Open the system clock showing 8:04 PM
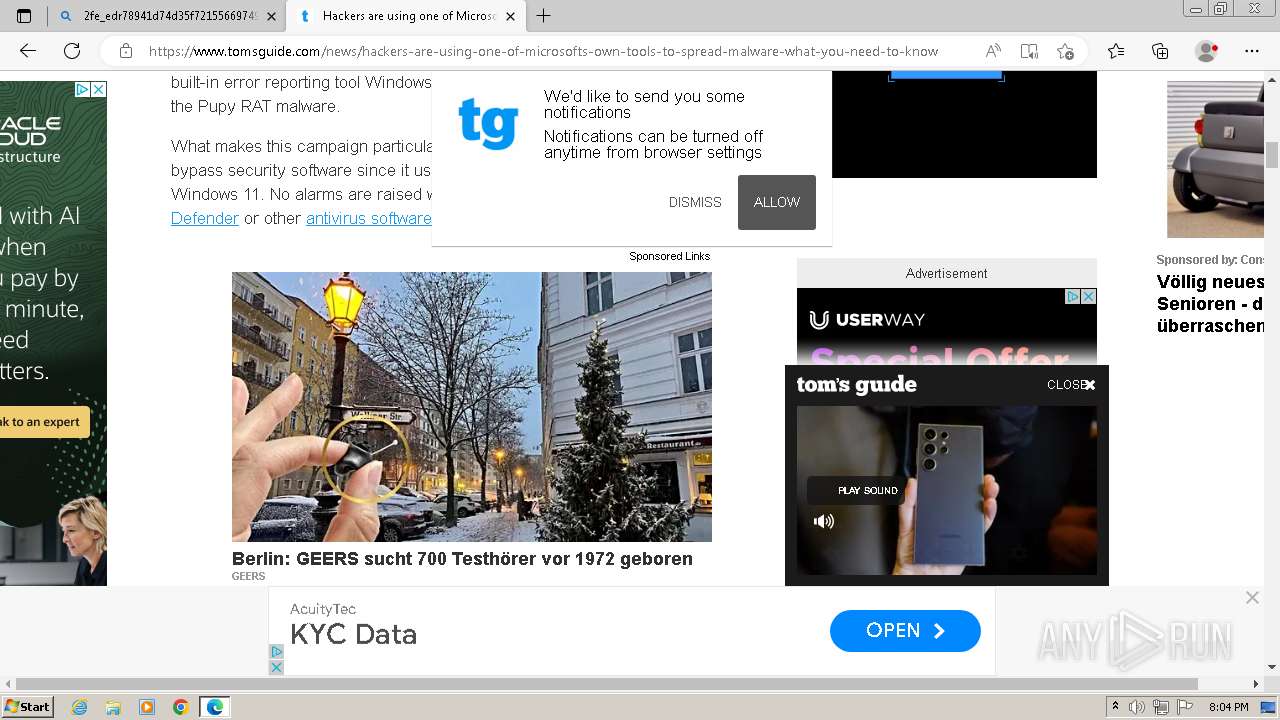1280x720 pixels. tap(1228, 707)
